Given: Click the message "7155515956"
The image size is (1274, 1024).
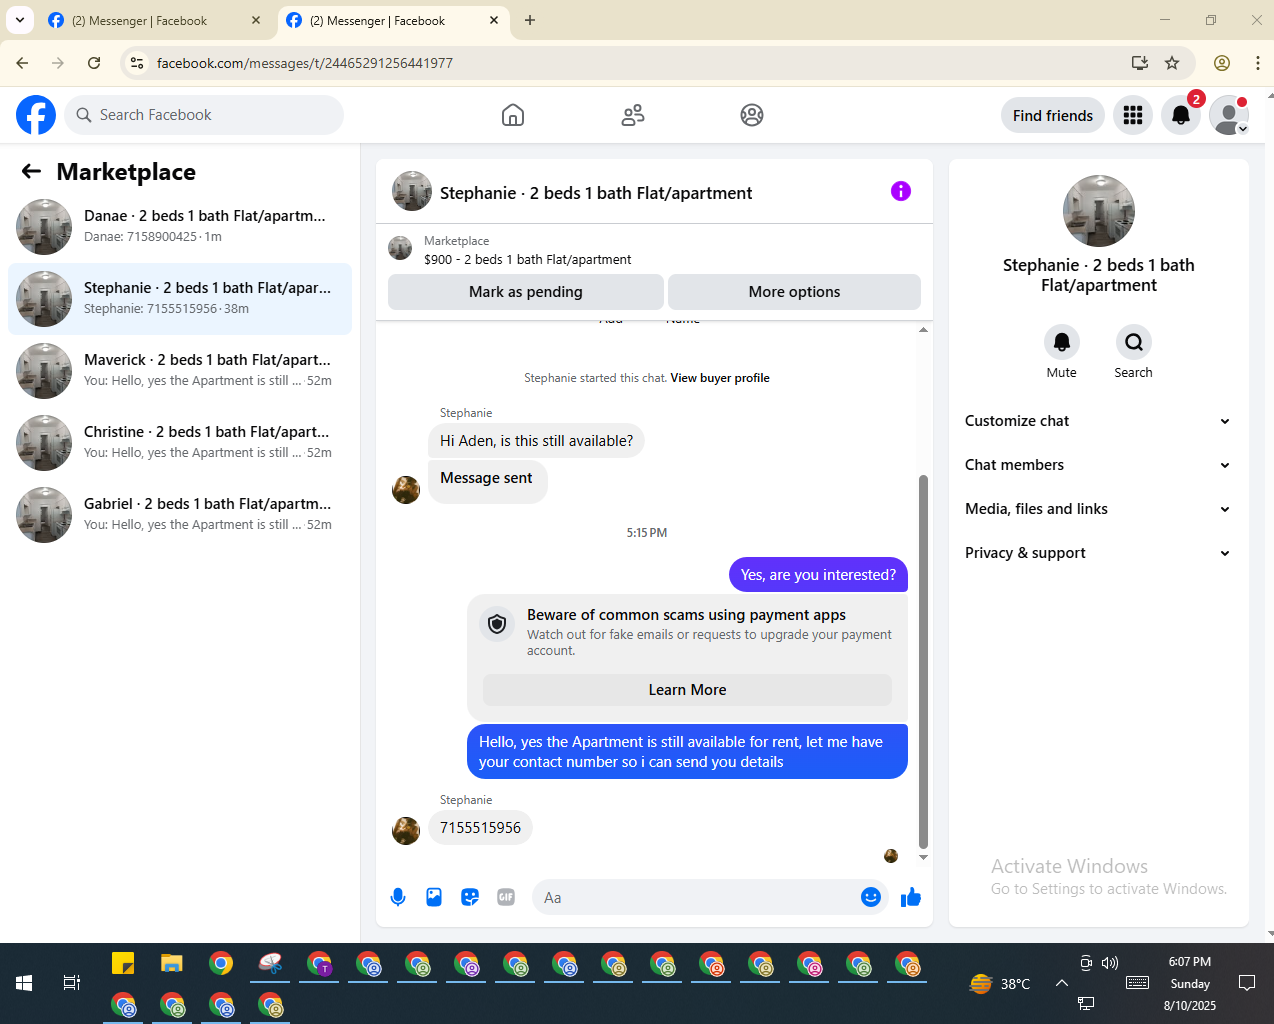Looking at the screenshot, I should click(x=480, y=828).
